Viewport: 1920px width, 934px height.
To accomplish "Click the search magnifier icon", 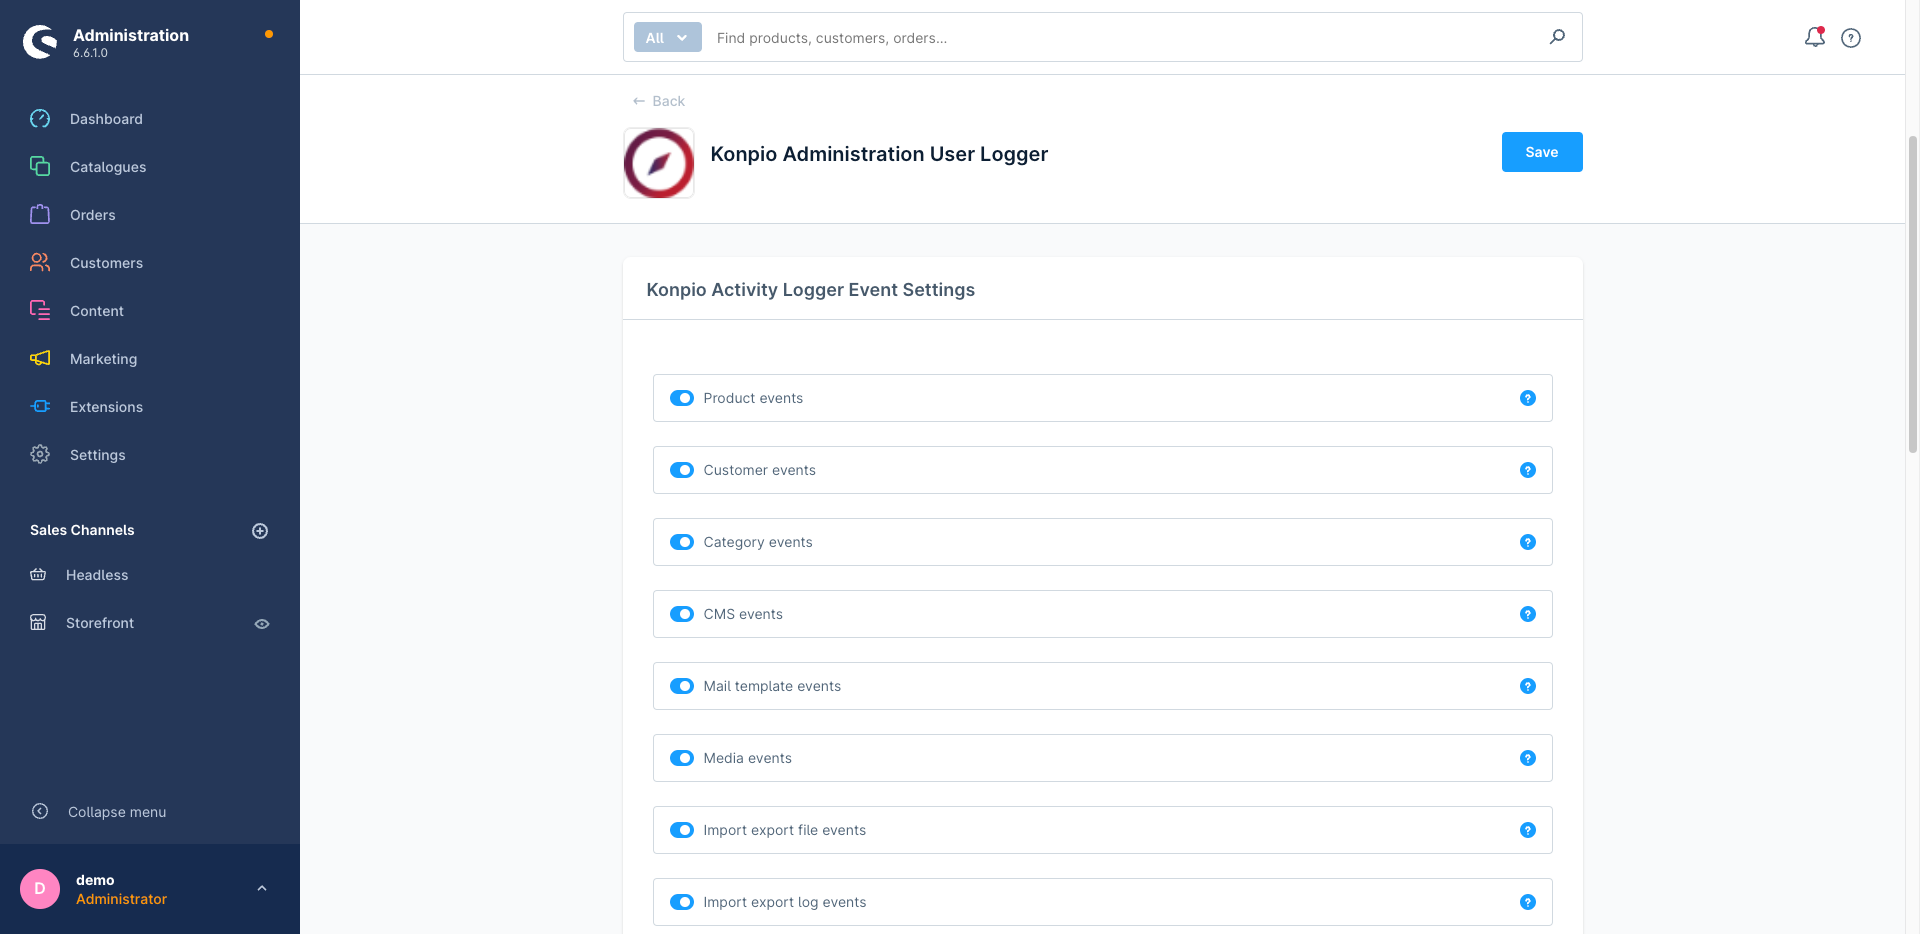I will pos(1557,37).
